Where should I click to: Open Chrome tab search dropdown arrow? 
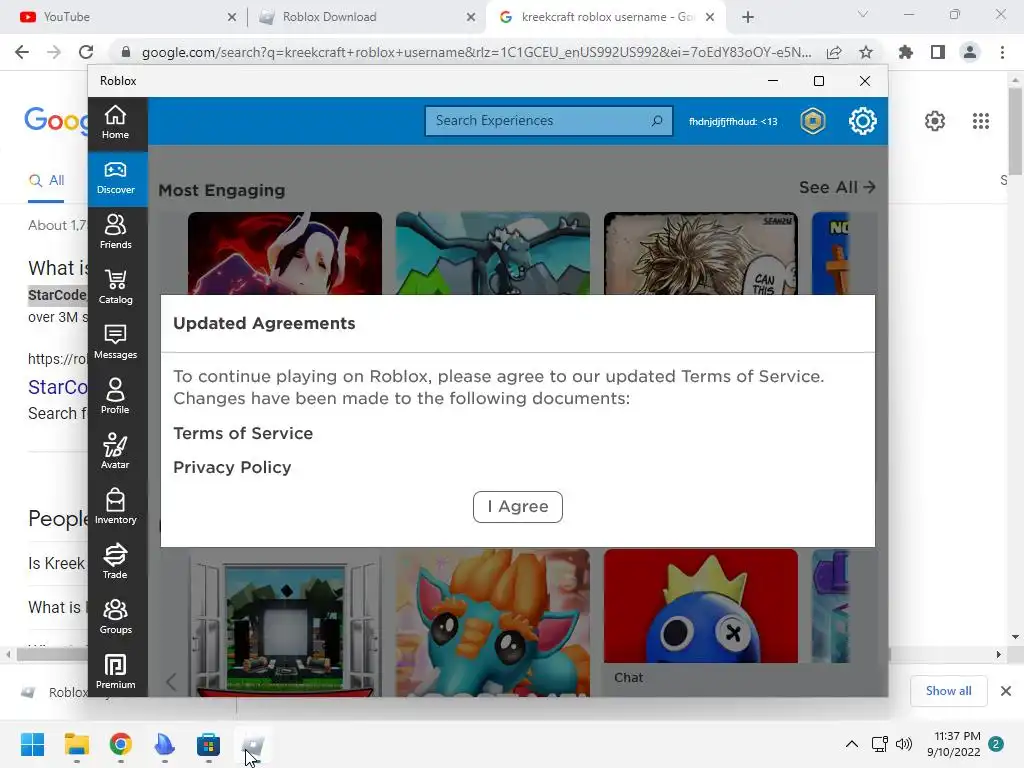pos(863,14)
